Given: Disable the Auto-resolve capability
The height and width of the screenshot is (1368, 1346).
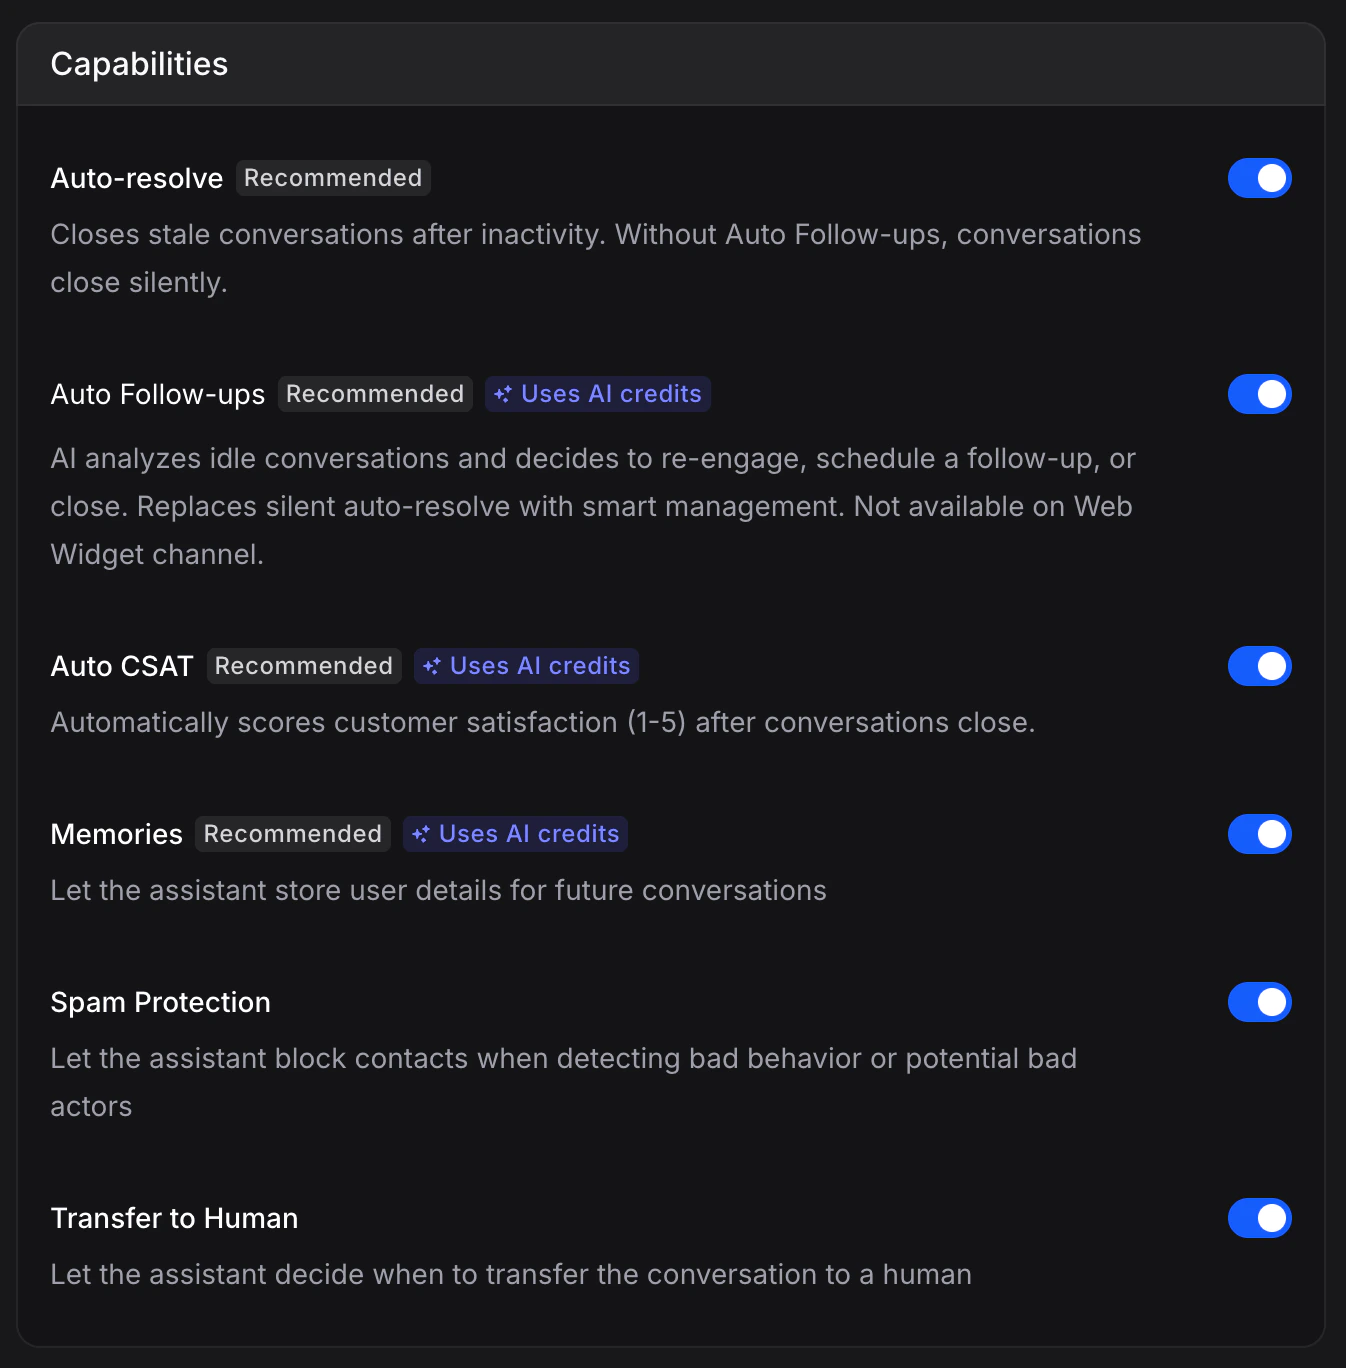Looking at the screenshot, I should click(1260, 178).
